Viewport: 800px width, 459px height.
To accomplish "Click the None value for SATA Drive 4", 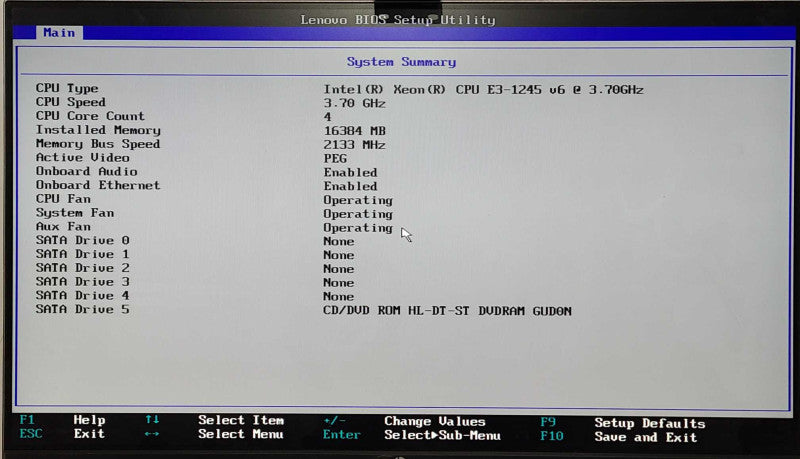I will click(339, 296).
